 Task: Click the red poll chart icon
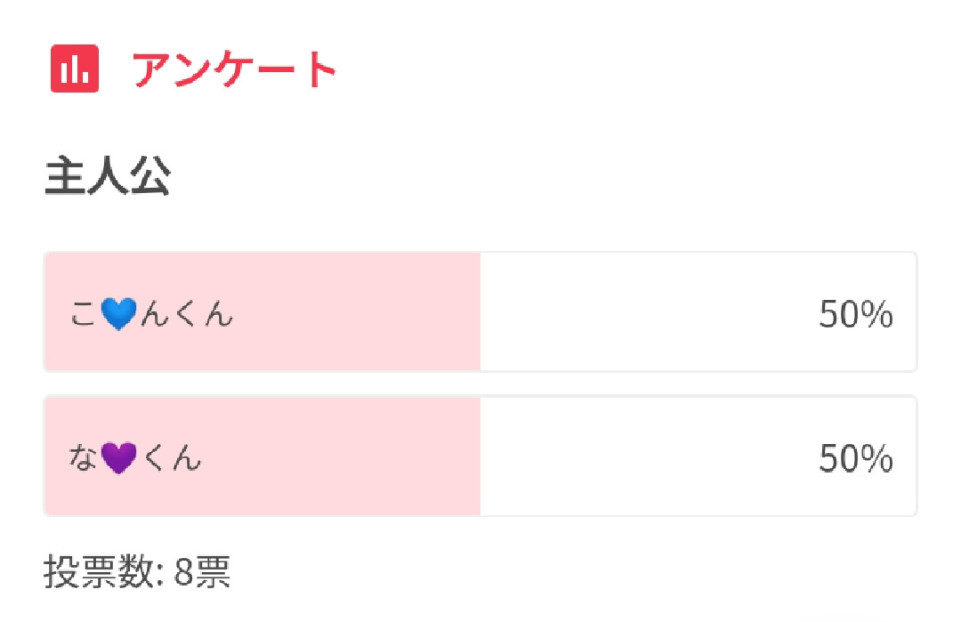(75, 69)
